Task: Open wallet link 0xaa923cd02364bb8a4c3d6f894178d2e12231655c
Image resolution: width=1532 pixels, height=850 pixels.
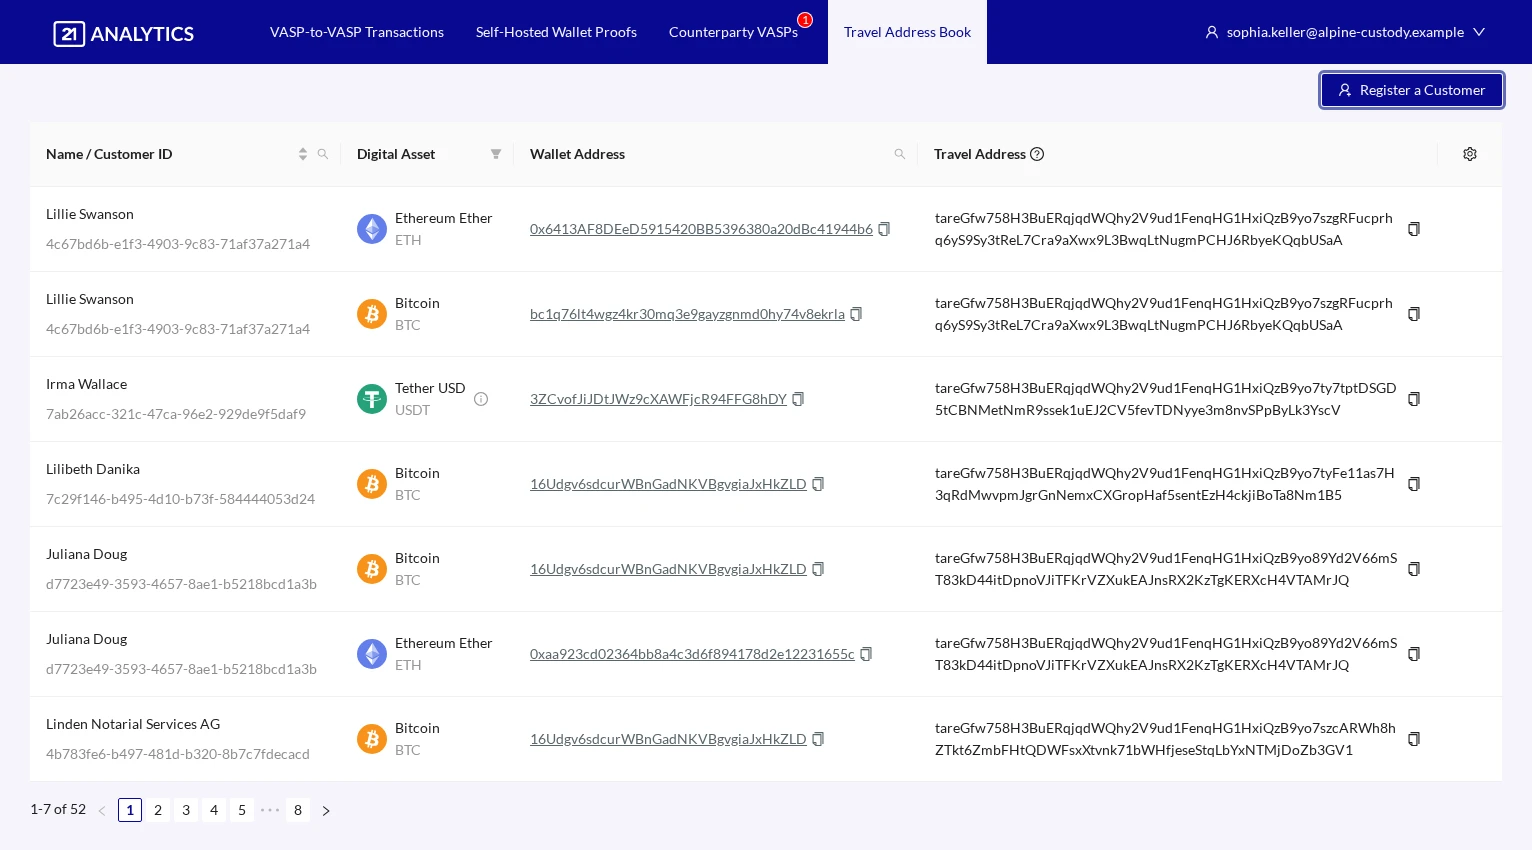Action: [x=692, y=654]
